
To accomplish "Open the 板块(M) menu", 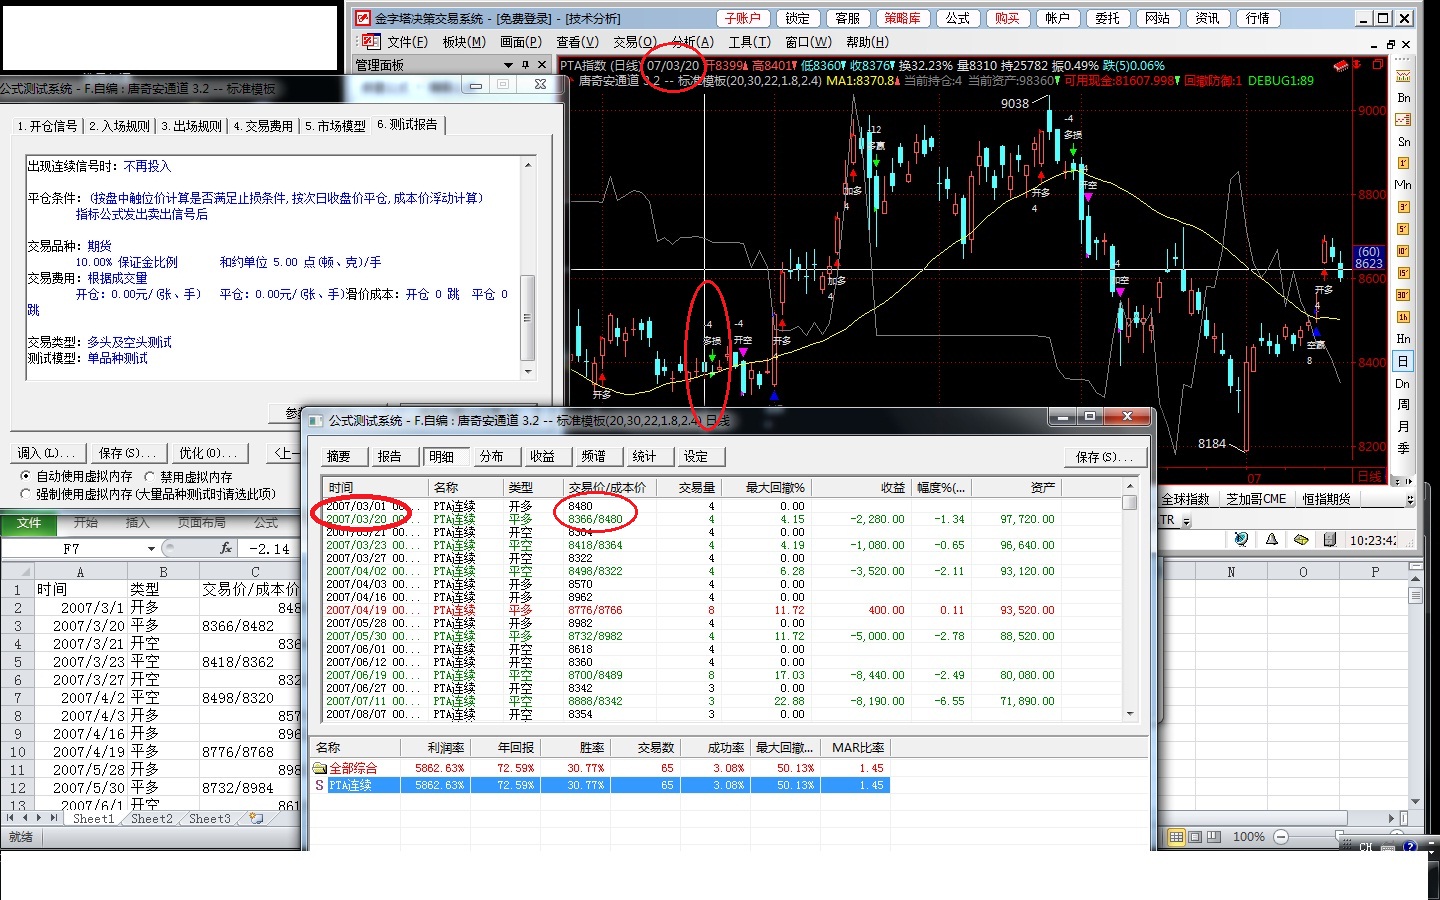I will pyautogui.click(x=464, y=42).
